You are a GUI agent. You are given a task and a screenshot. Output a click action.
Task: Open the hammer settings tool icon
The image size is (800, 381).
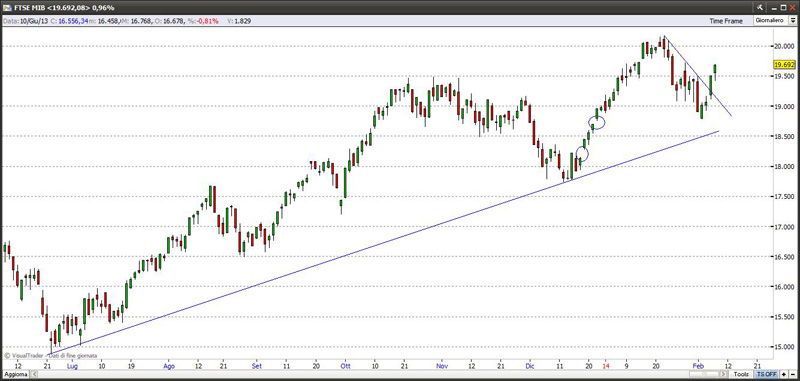(x=760, y=8)
